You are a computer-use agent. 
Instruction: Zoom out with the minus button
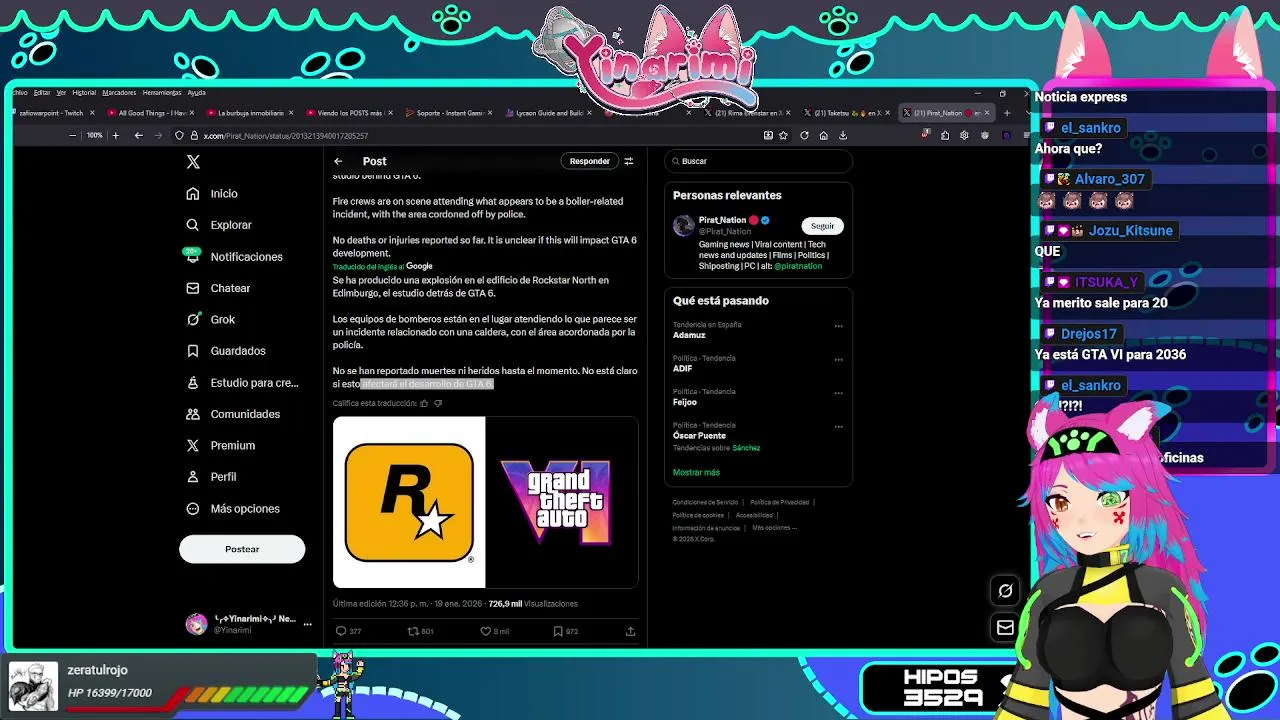72,135
